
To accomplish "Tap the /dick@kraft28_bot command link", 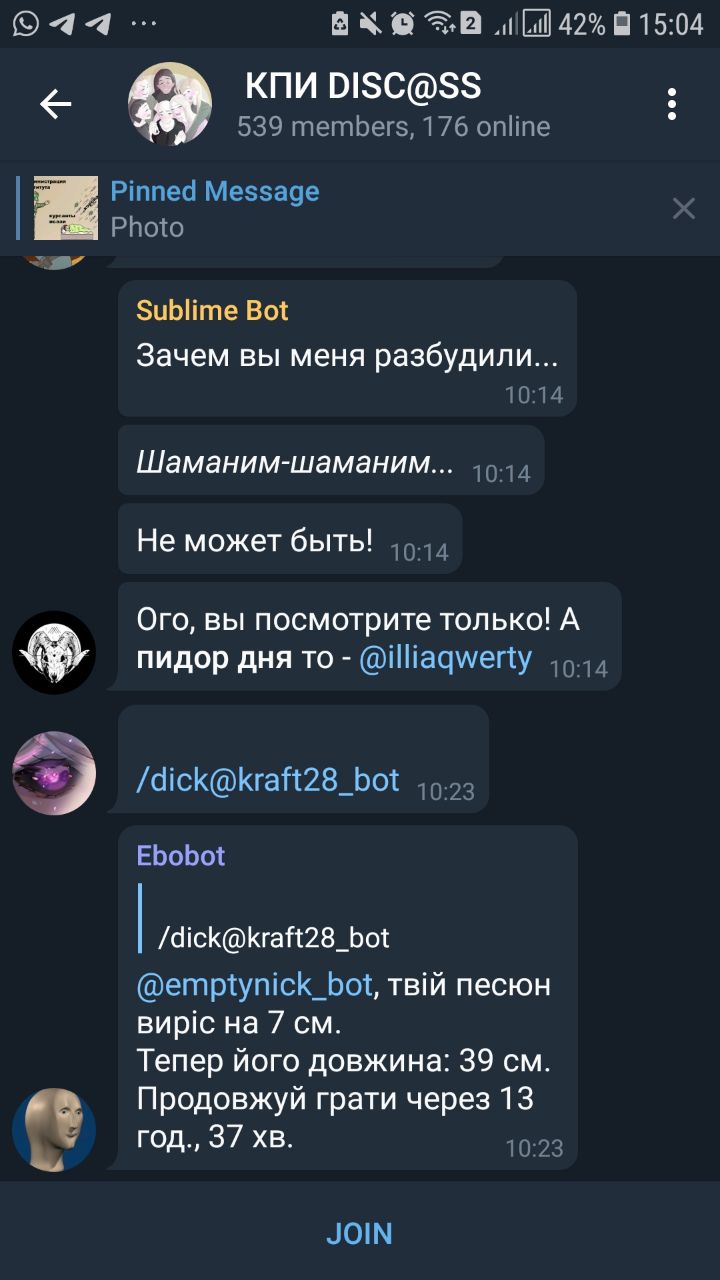I will (x=268, y=780).
